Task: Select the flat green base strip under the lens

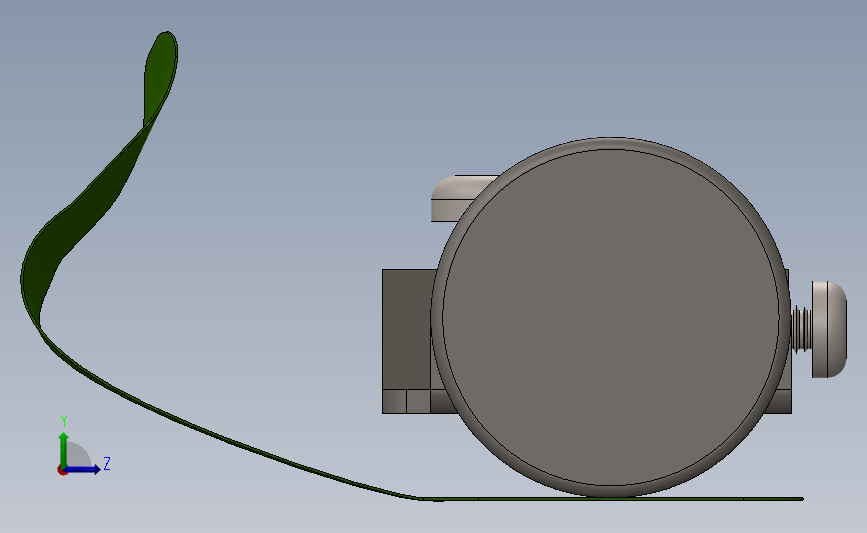Action: pos(610,499)
